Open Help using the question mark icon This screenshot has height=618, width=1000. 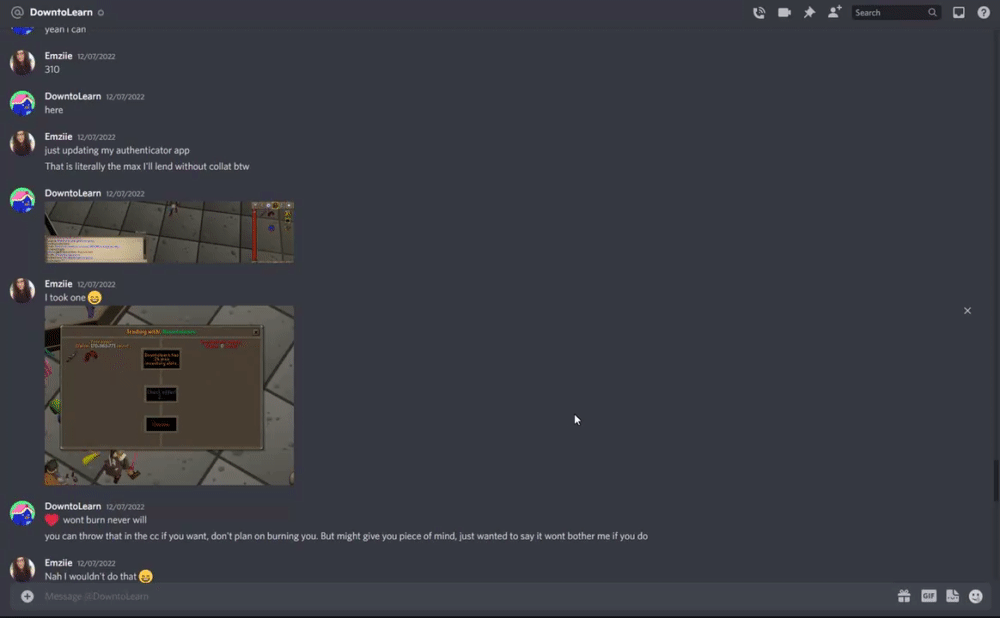coord(983,13)
